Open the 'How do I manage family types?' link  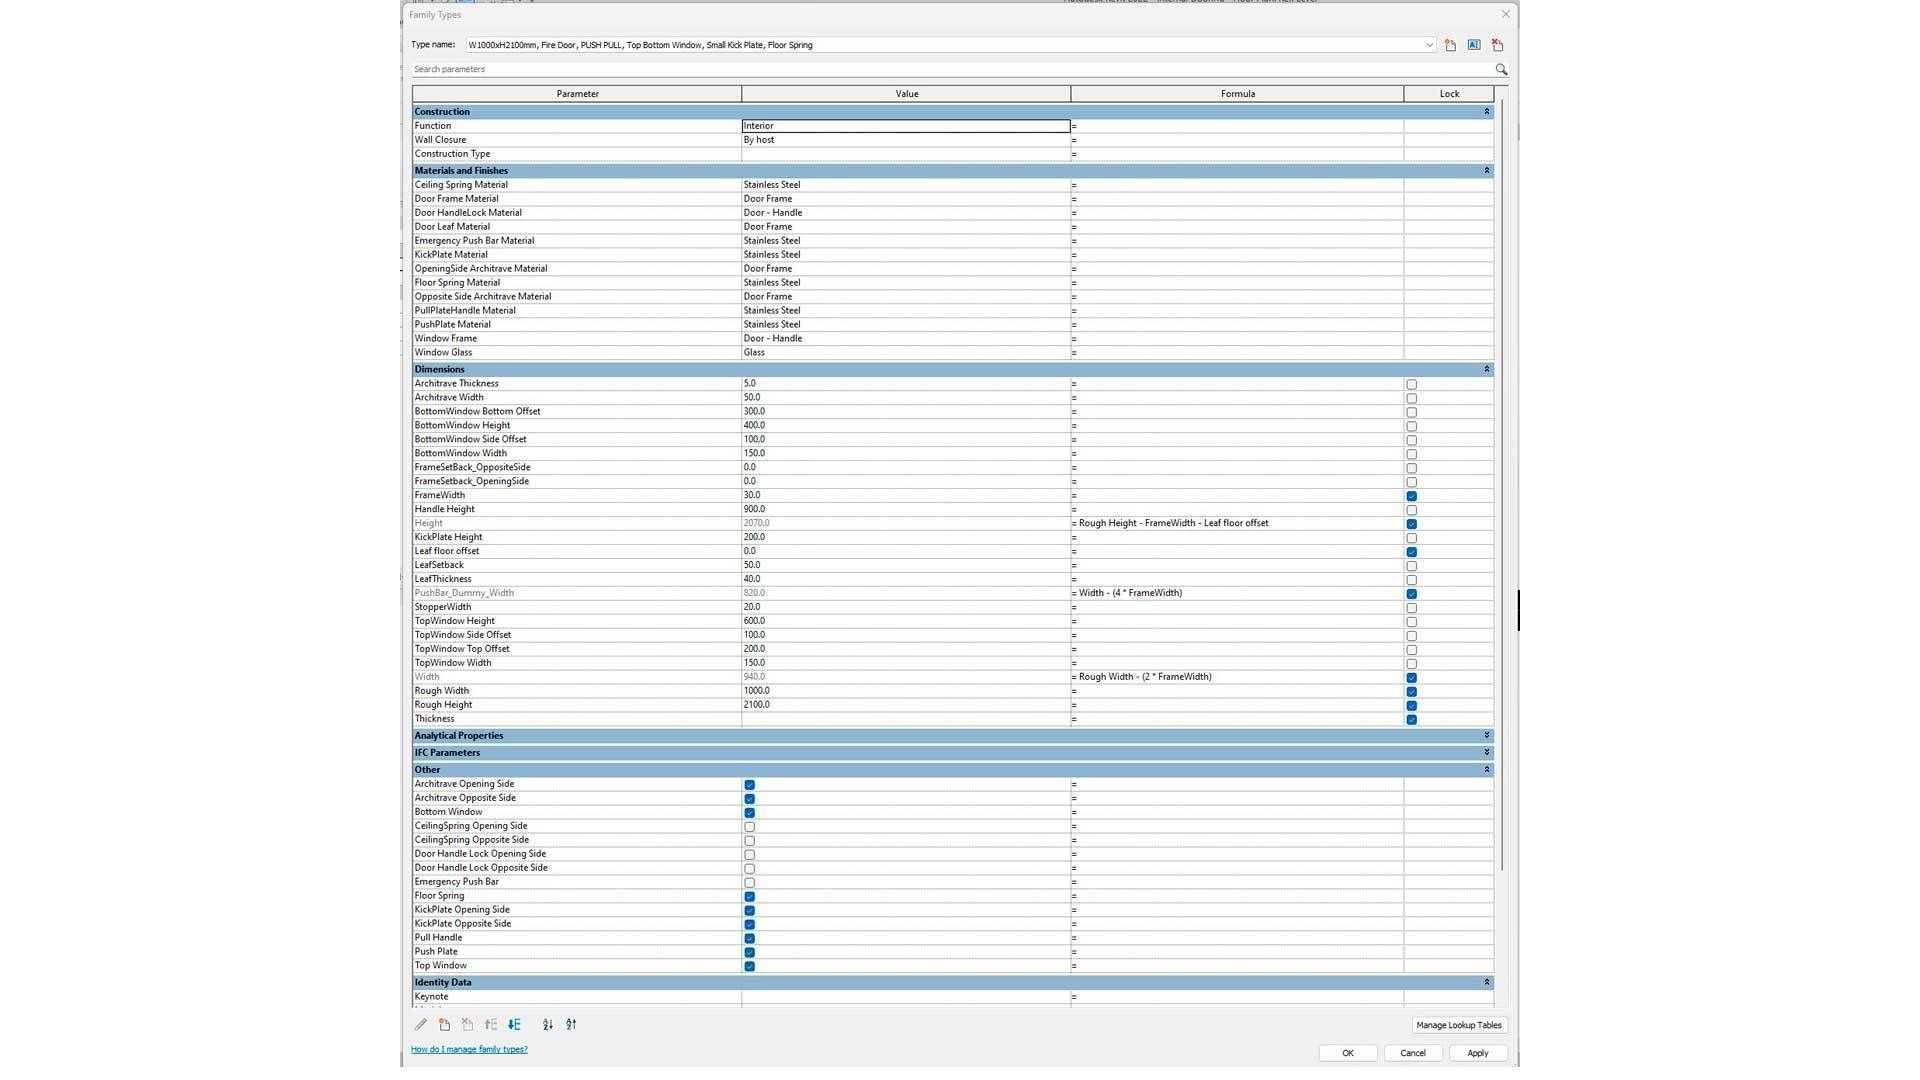click(469, 1050)
